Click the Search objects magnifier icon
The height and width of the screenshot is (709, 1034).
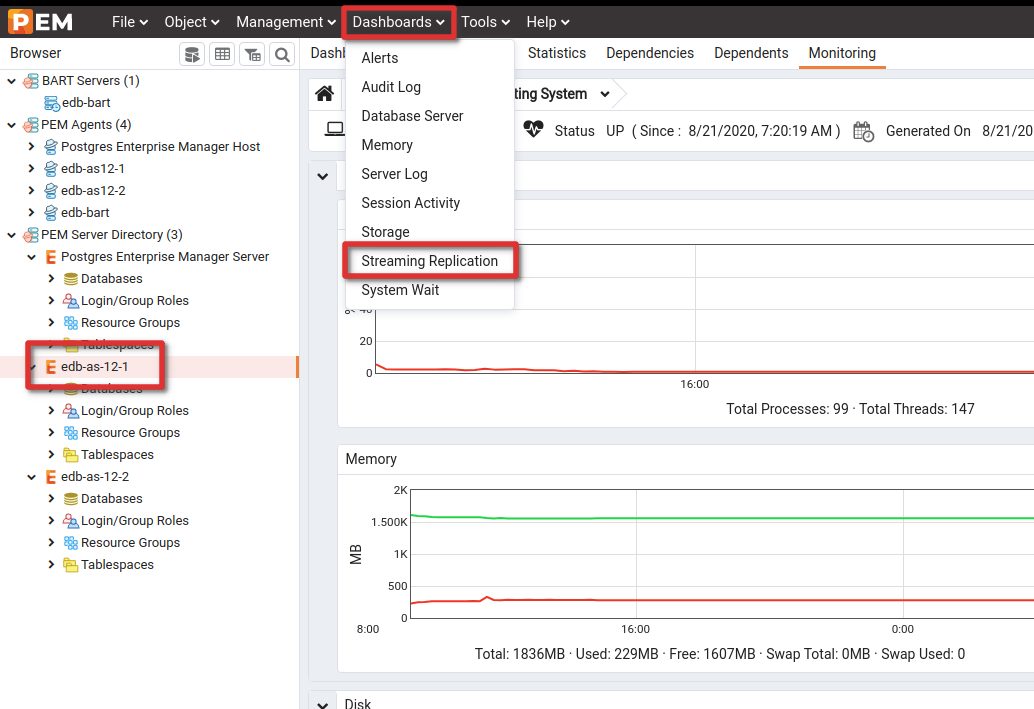pos(282,54)
